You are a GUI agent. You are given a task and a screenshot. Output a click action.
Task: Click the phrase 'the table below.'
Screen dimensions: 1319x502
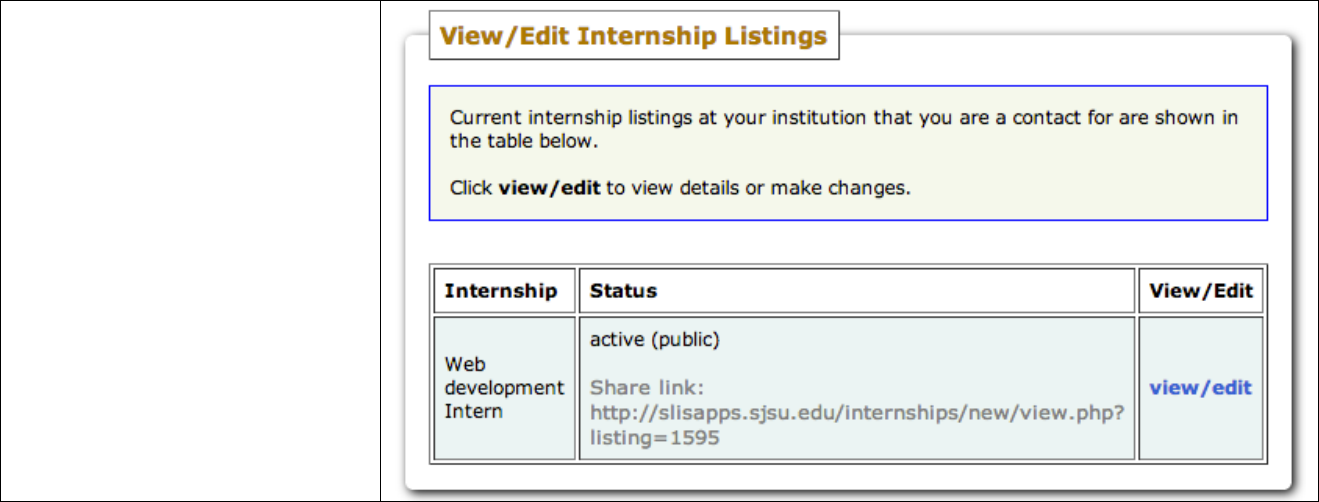coord(523,141)
